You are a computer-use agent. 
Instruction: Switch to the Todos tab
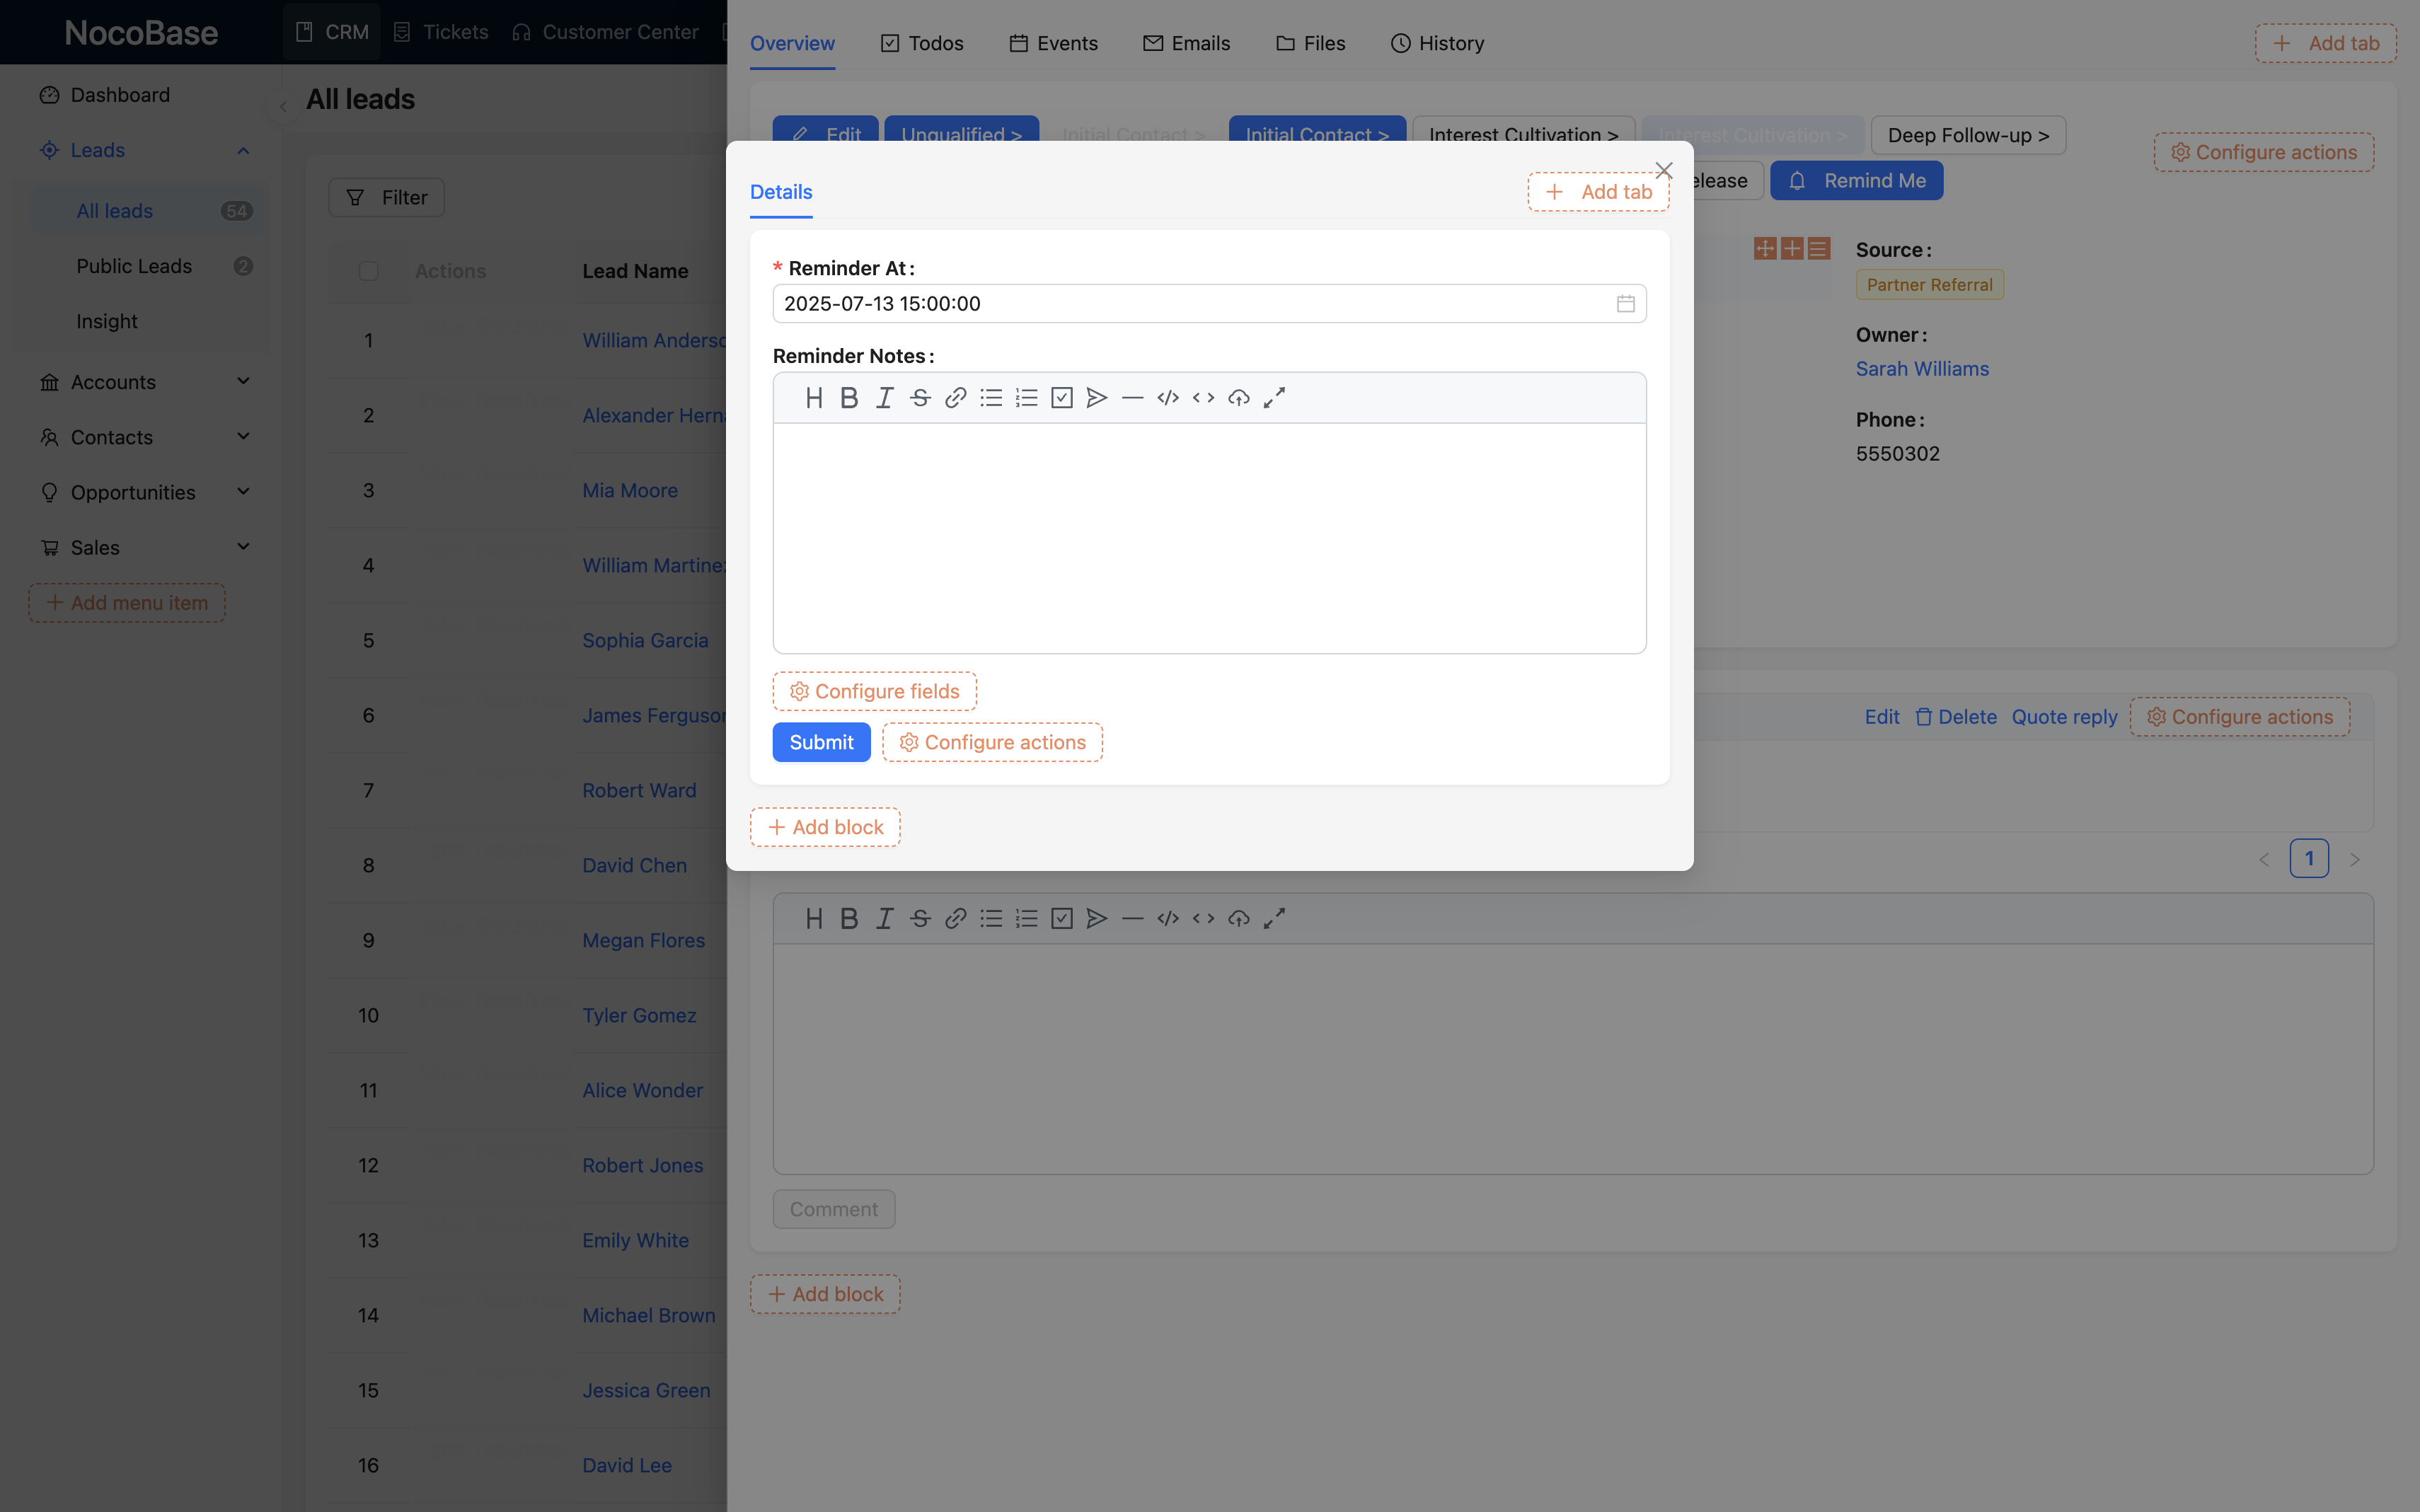tap(921, 43)
